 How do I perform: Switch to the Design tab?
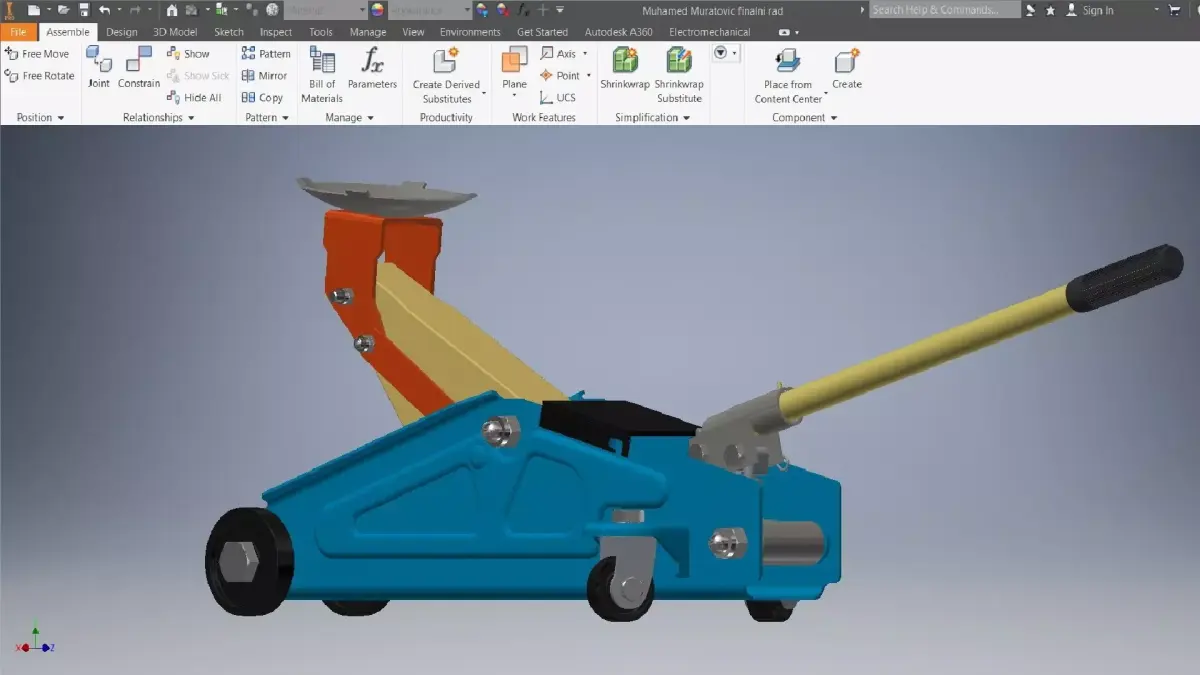tap(122, 32)
